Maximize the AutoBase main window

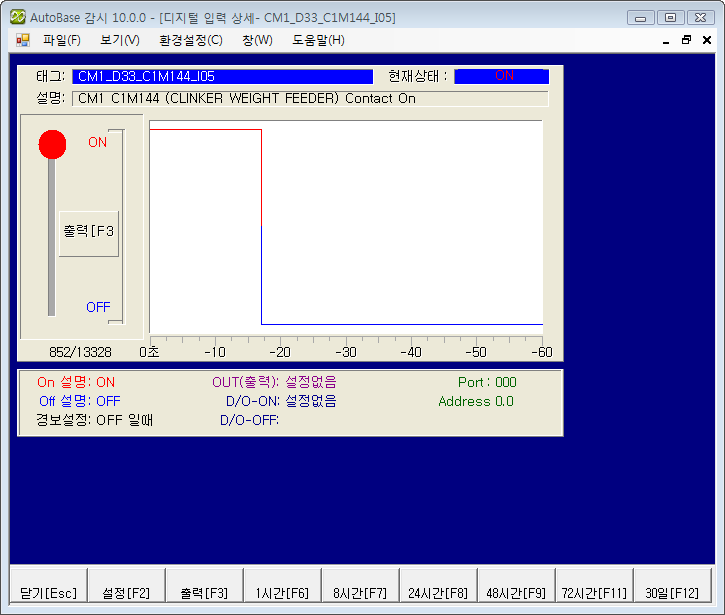(670, 18)
